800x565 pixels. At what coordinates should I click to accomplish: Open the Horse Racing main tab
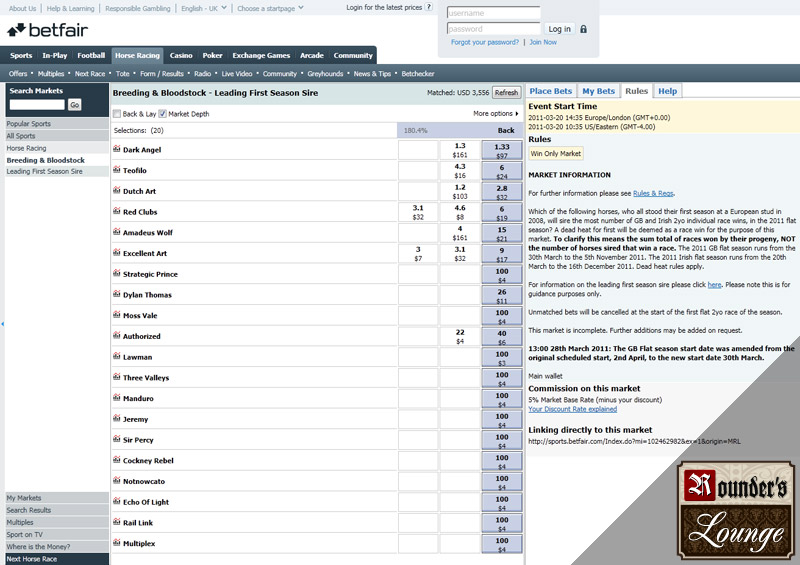(x=137, y=55)
